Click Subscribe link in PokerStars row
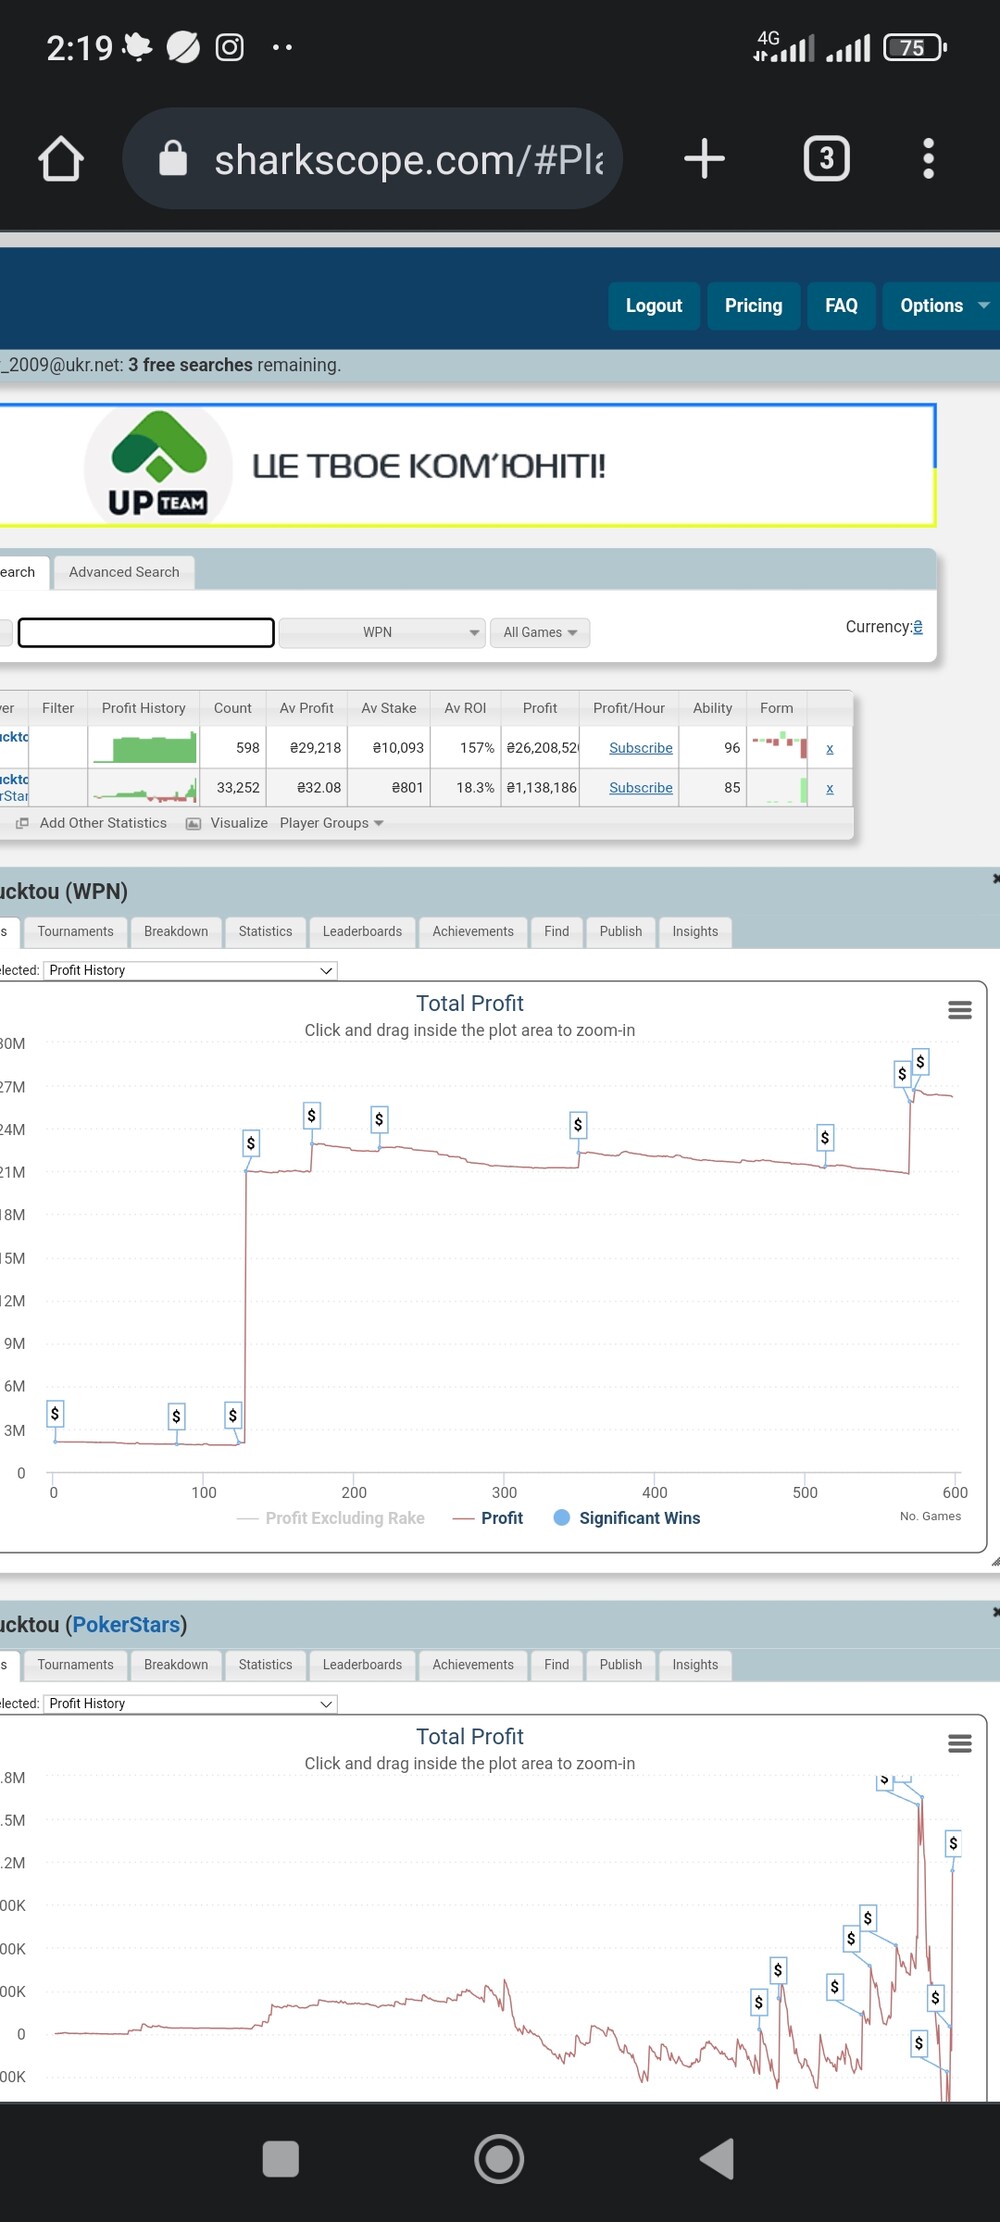 point(641,788)
